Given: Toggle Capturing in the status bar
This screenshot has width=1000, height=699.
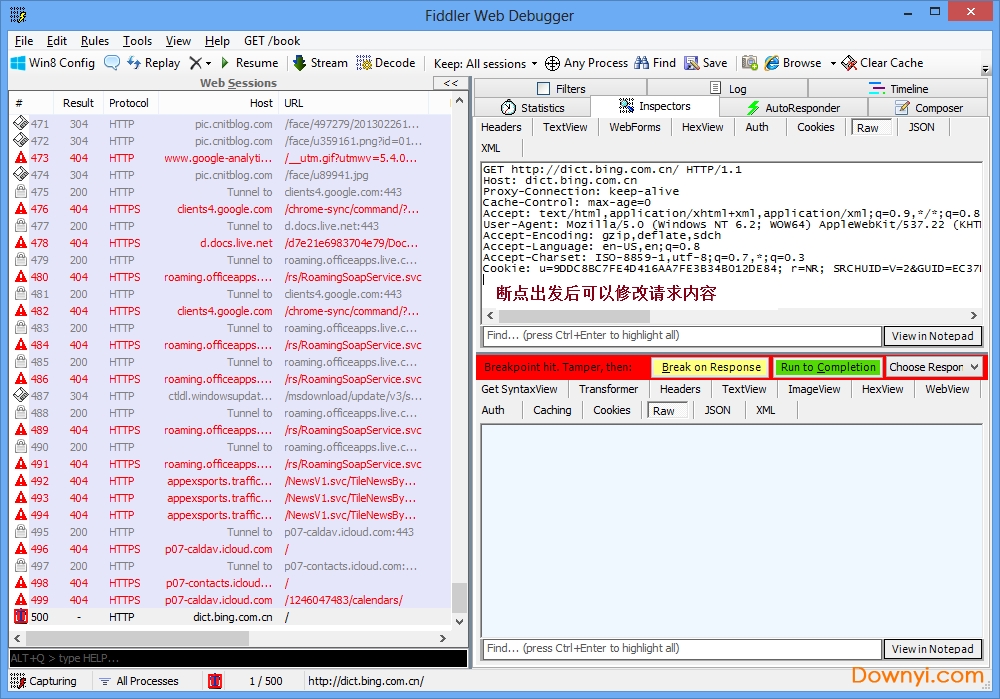Looking at the screenshot, I should tap(43, 681).
